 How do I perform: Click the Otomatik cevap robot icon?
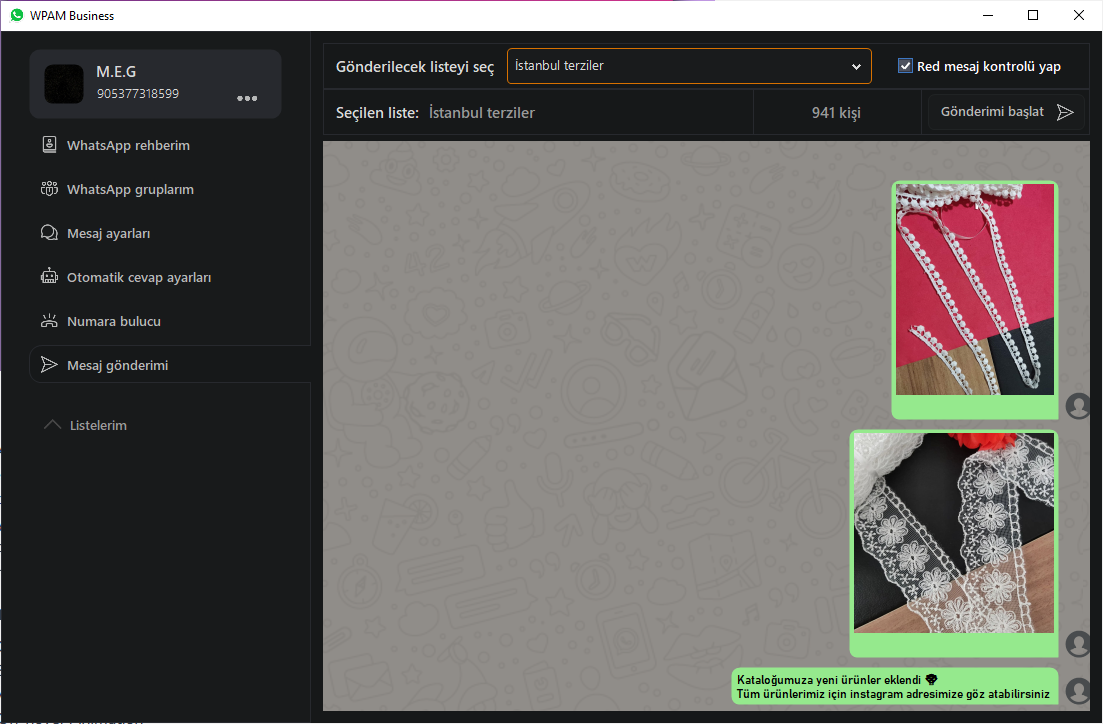[x=49, y=277]
